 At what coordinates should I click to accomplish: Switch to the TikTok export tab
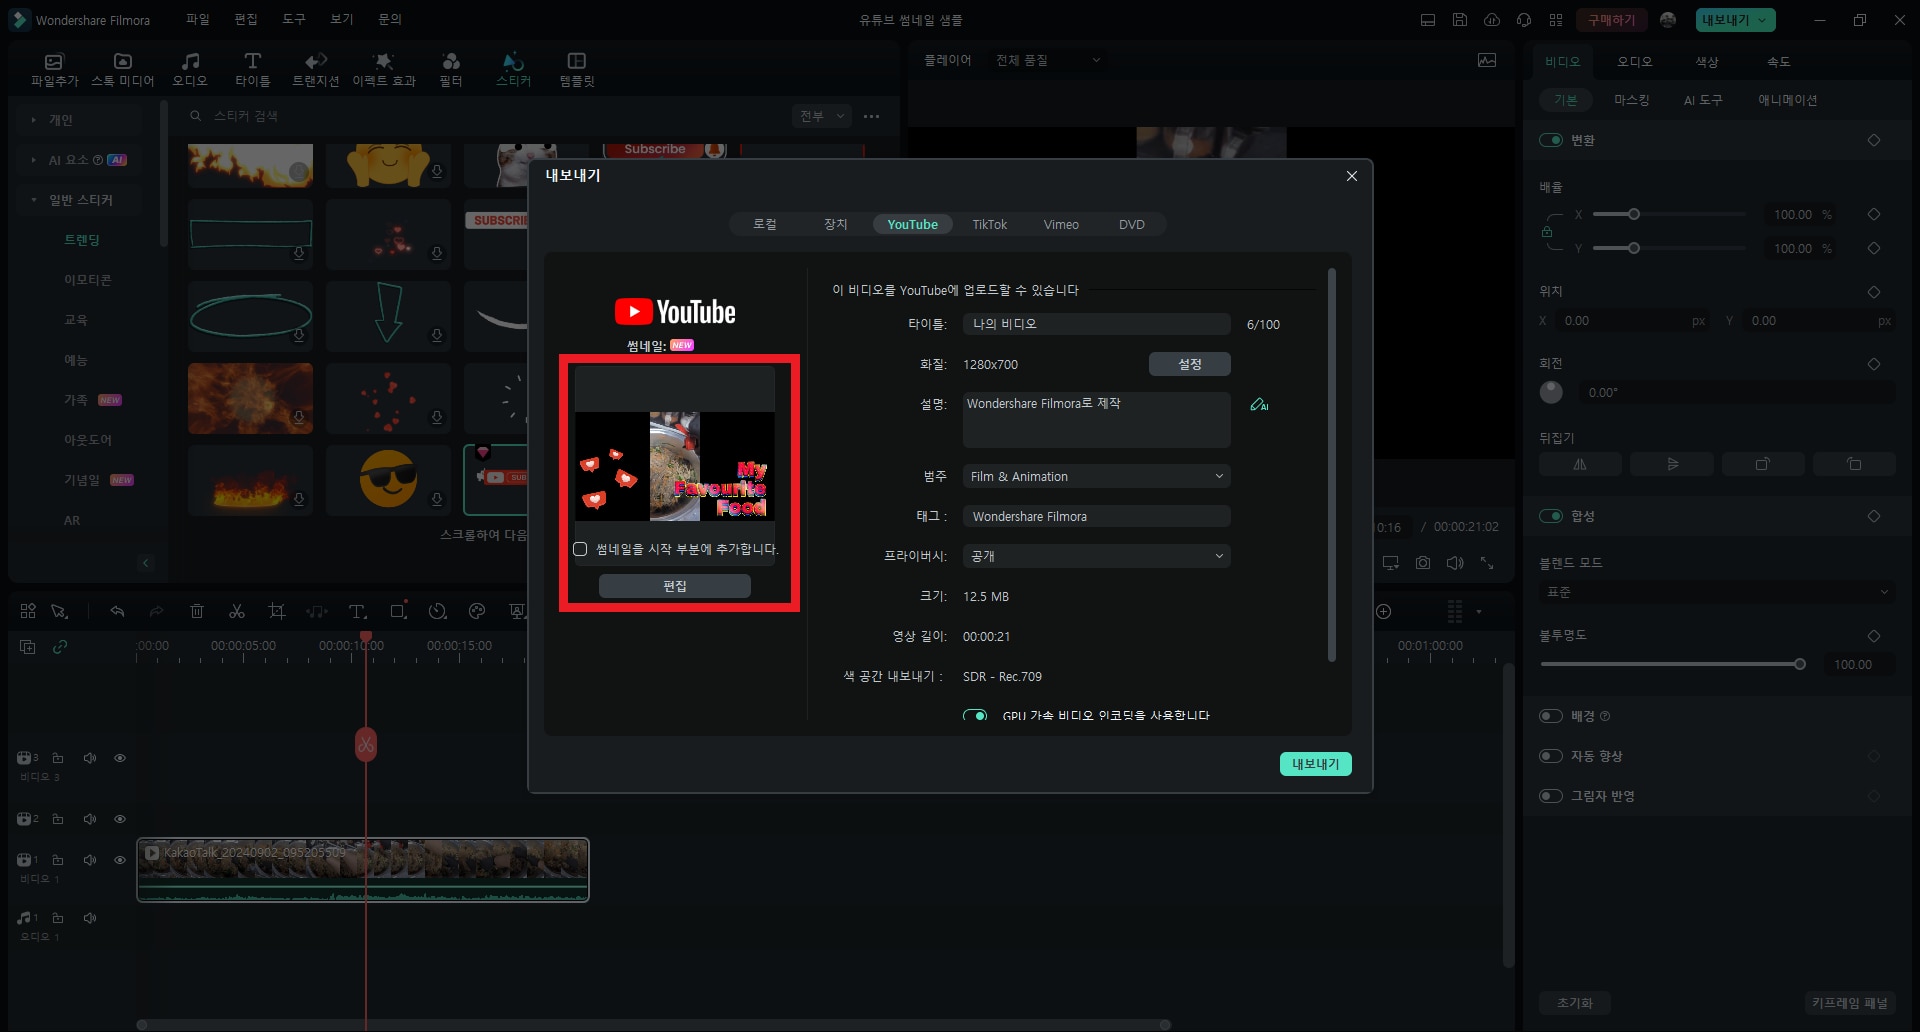pyautogui.click(x=989, y=224)
